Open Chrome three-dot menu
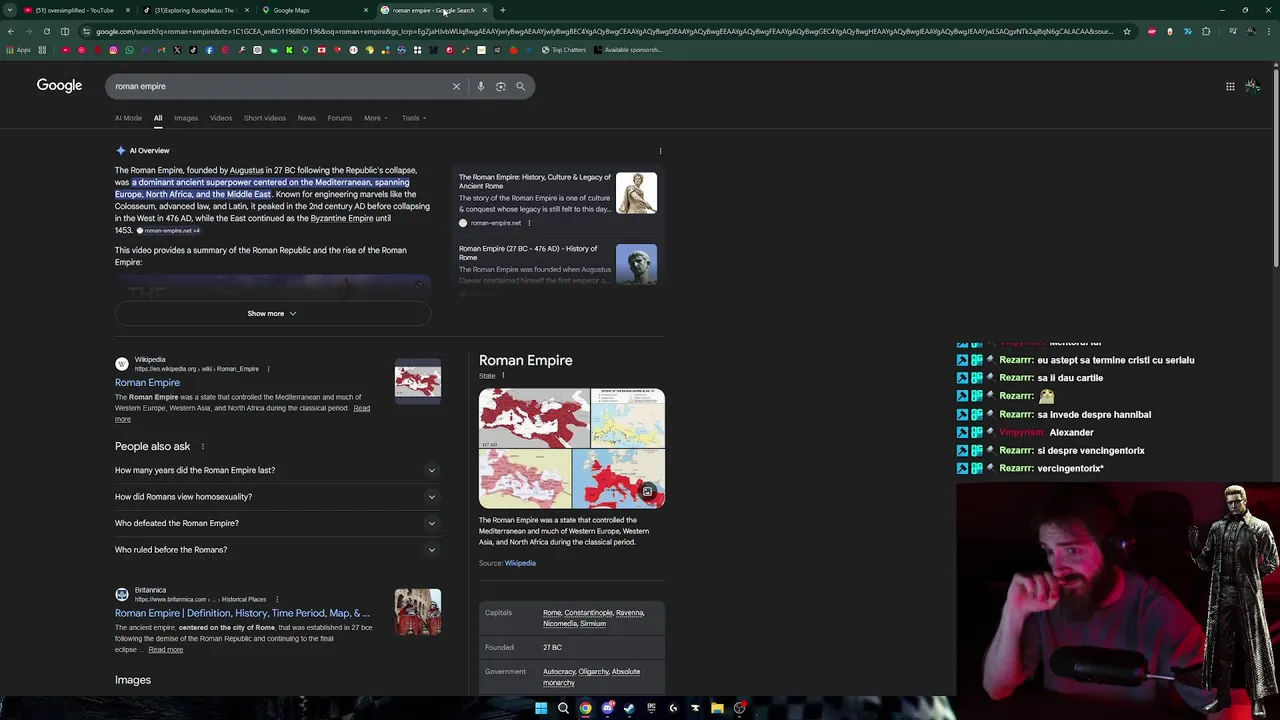 (x=1268, y=31)
